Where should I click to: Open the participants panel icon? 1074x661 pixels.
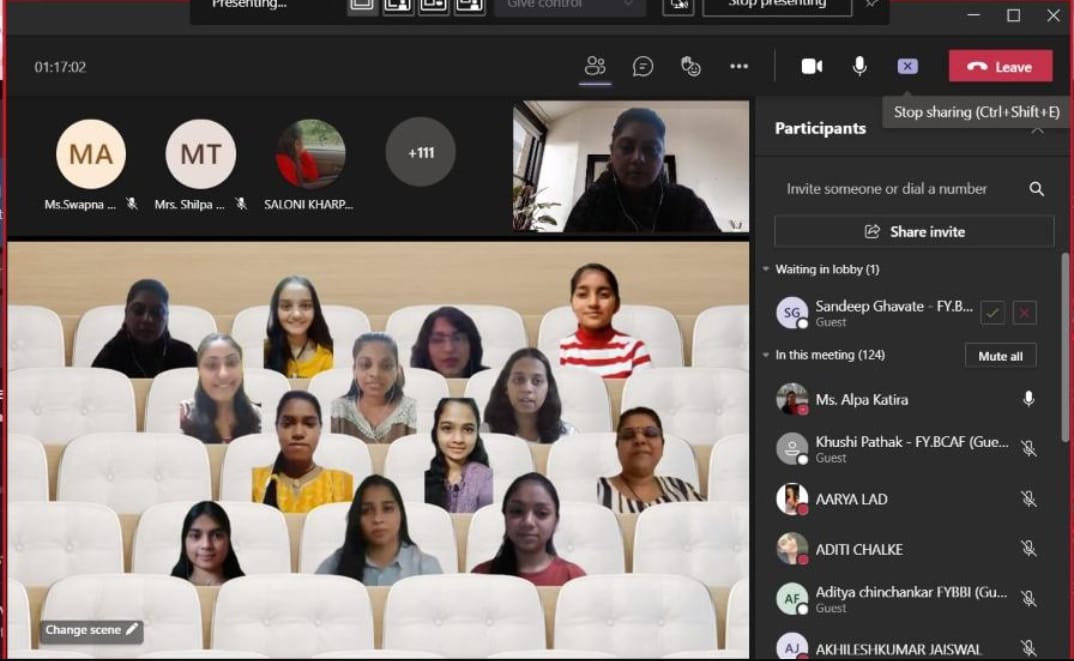pyautogui.click(x=595, y=66)
